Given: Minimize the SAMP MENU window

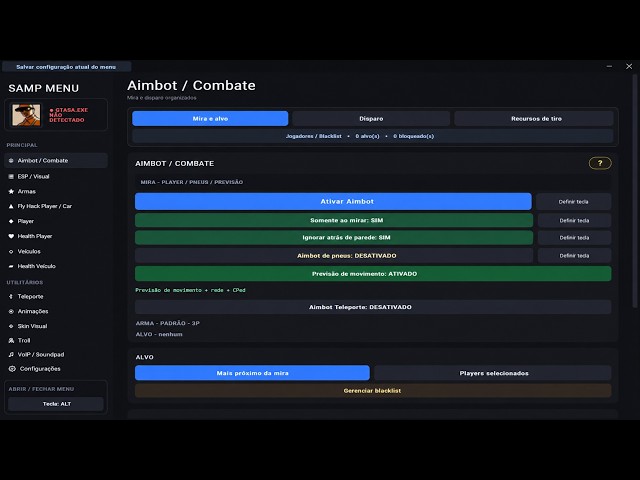Looking at the screenshot, I should [609, 66].
